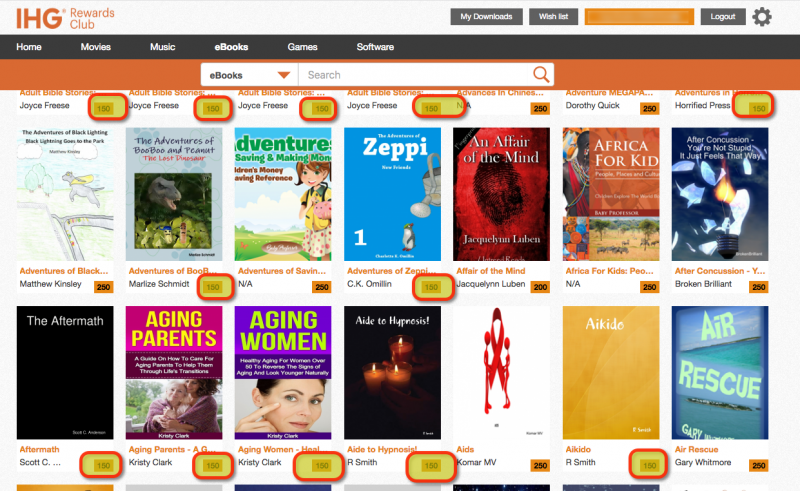Click the 'Adventures of Black...' title link

click(x=64, y=271)
